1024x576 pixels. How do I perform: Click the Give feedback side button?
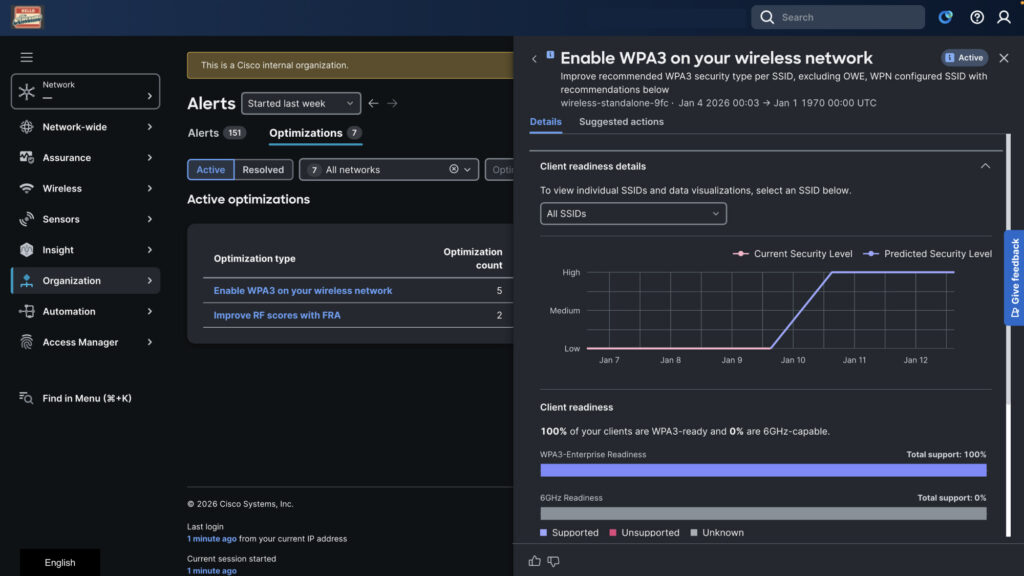tap(1014, 278)
